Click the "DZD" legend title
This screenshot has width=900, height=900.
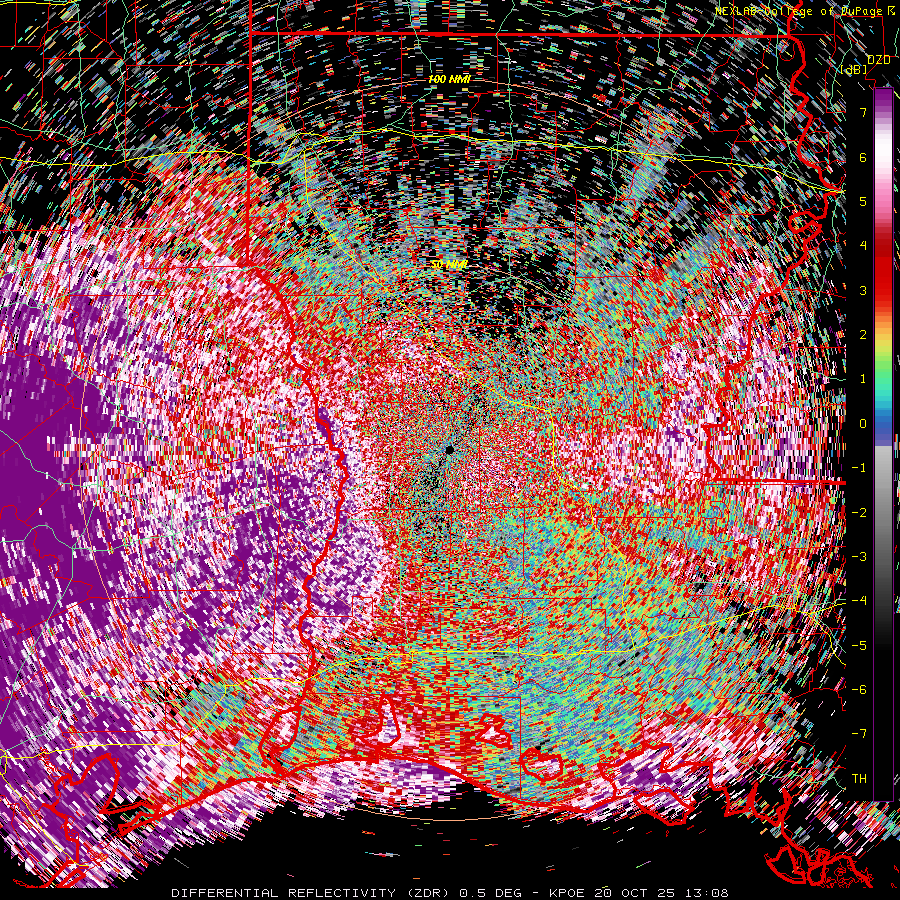pos(878,60)
